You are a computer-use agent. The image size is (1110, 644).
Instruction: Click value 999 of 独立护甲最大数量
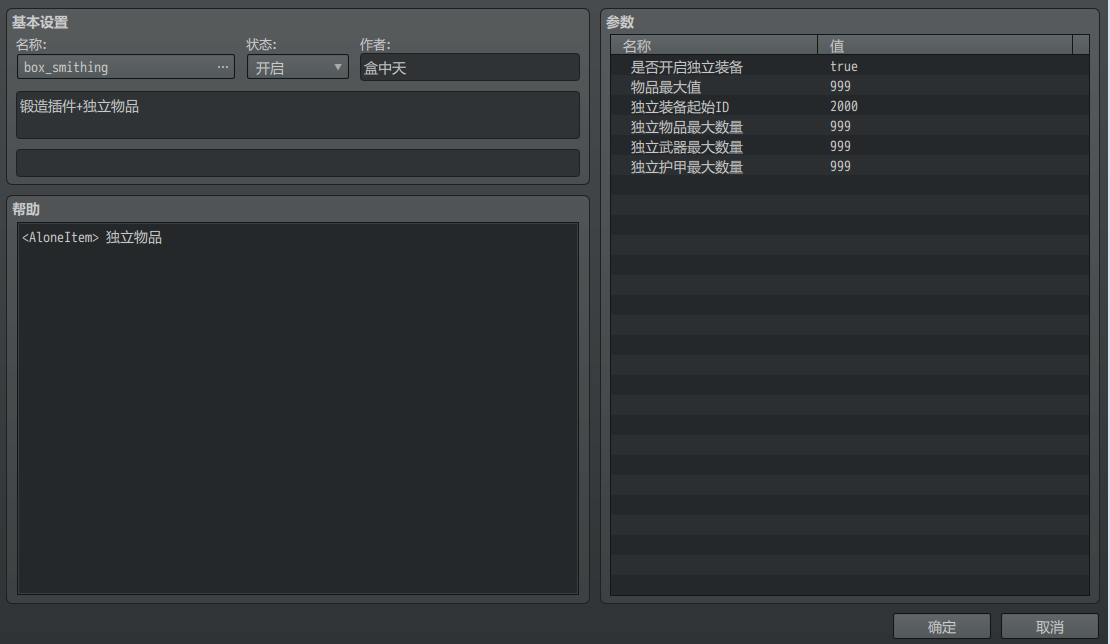(x=840, y=166)
